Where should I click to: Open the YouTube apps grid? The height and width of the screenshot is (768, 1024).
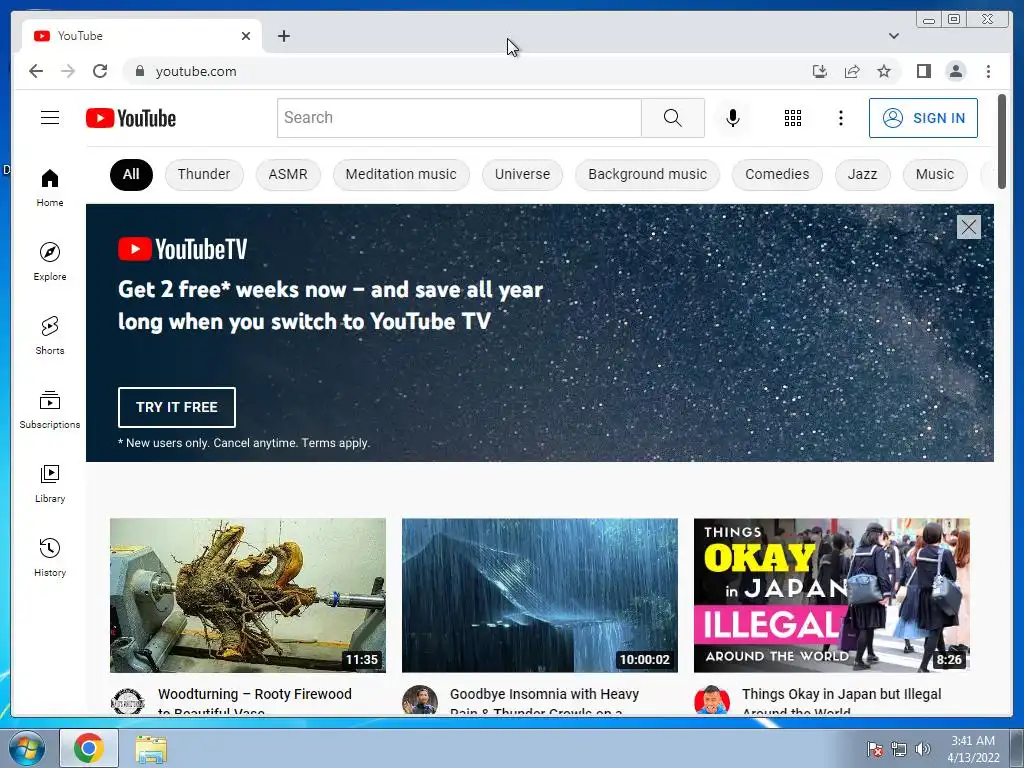[793, 118]
